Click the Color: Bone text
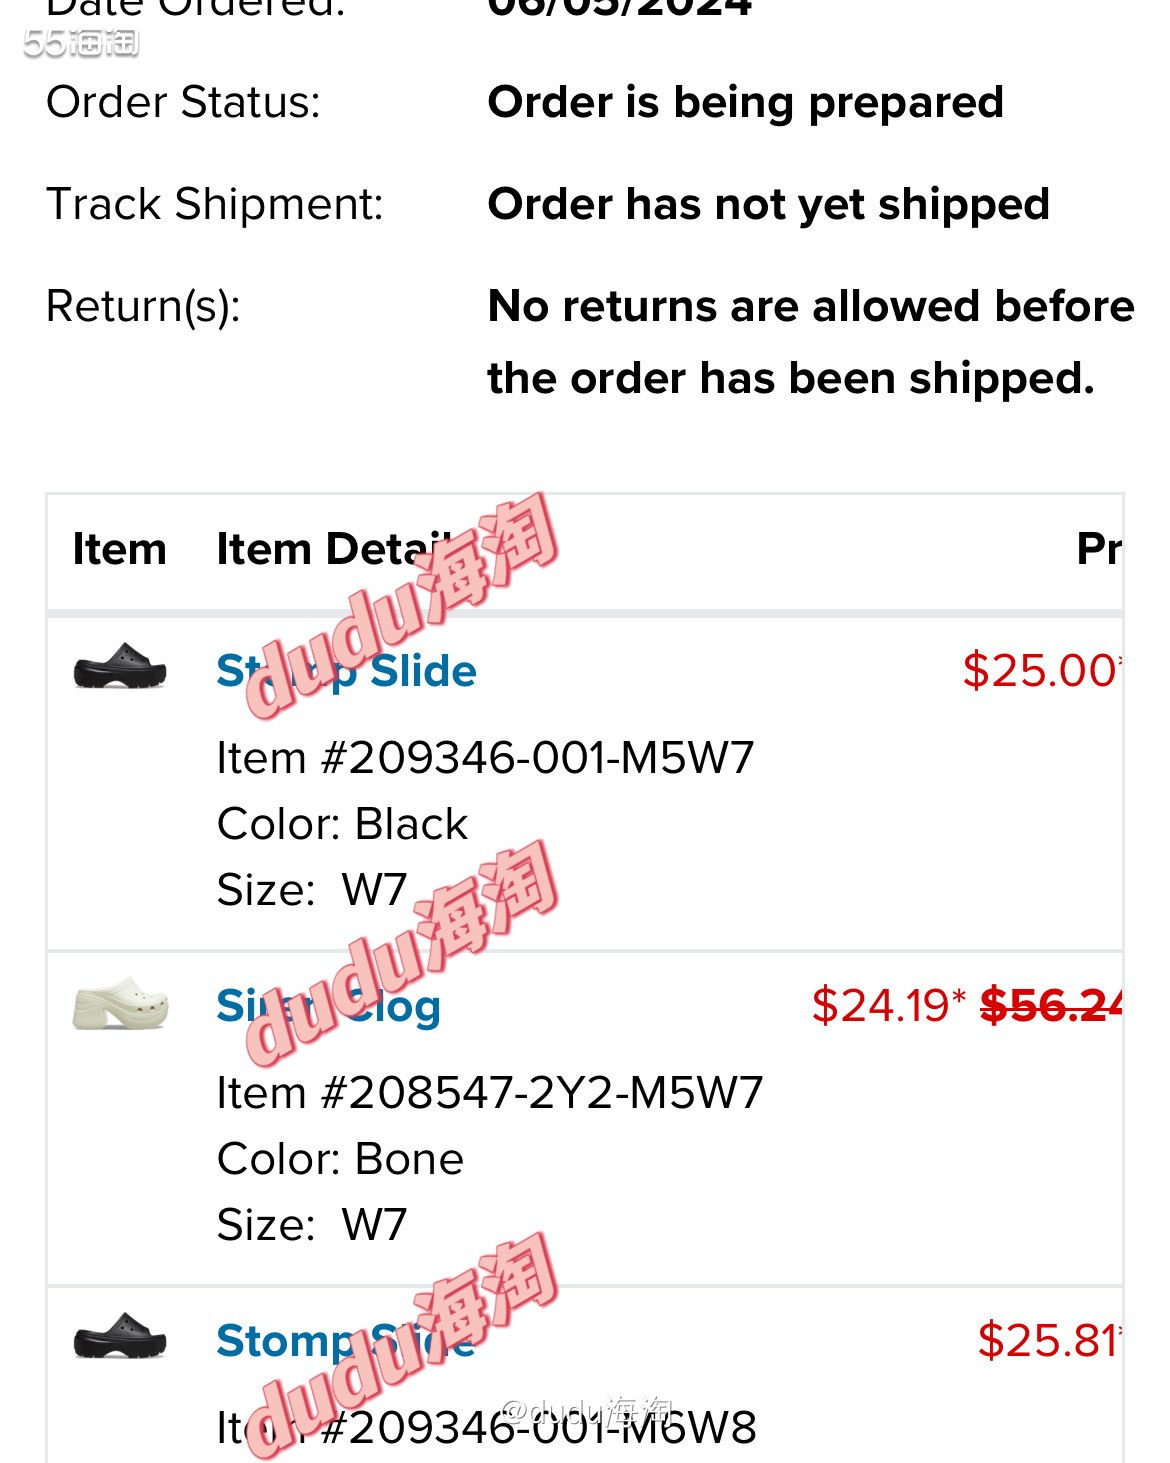 (x=340, y=1159)
